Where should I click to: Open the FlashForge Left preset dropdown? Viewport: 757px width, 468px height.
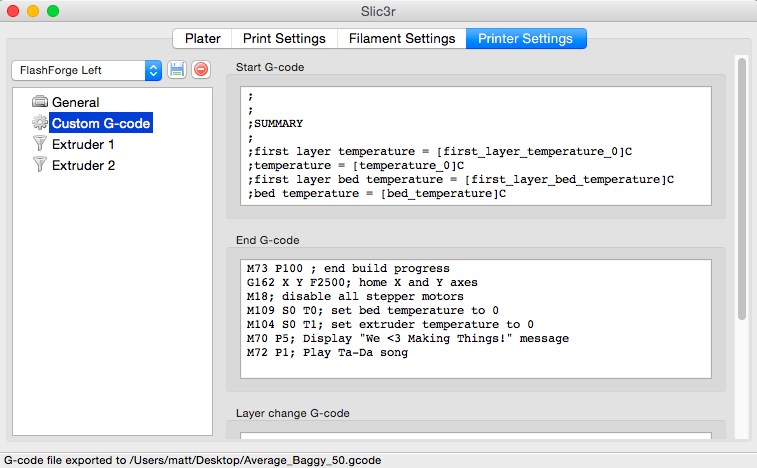click(152, 70)
